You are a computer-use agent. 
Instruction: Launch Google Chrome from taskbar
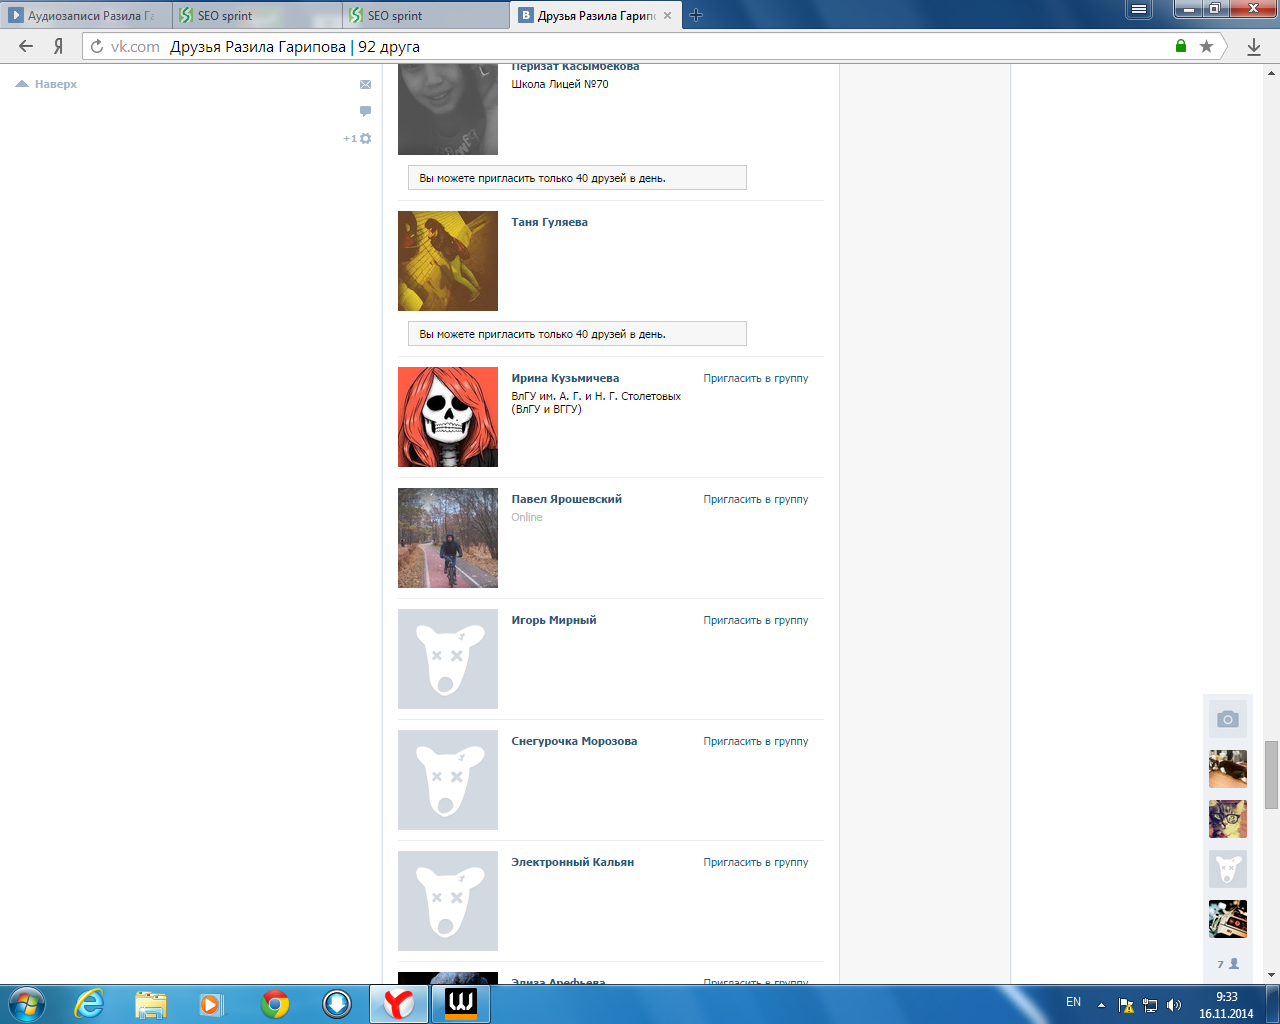[275, 1004]
